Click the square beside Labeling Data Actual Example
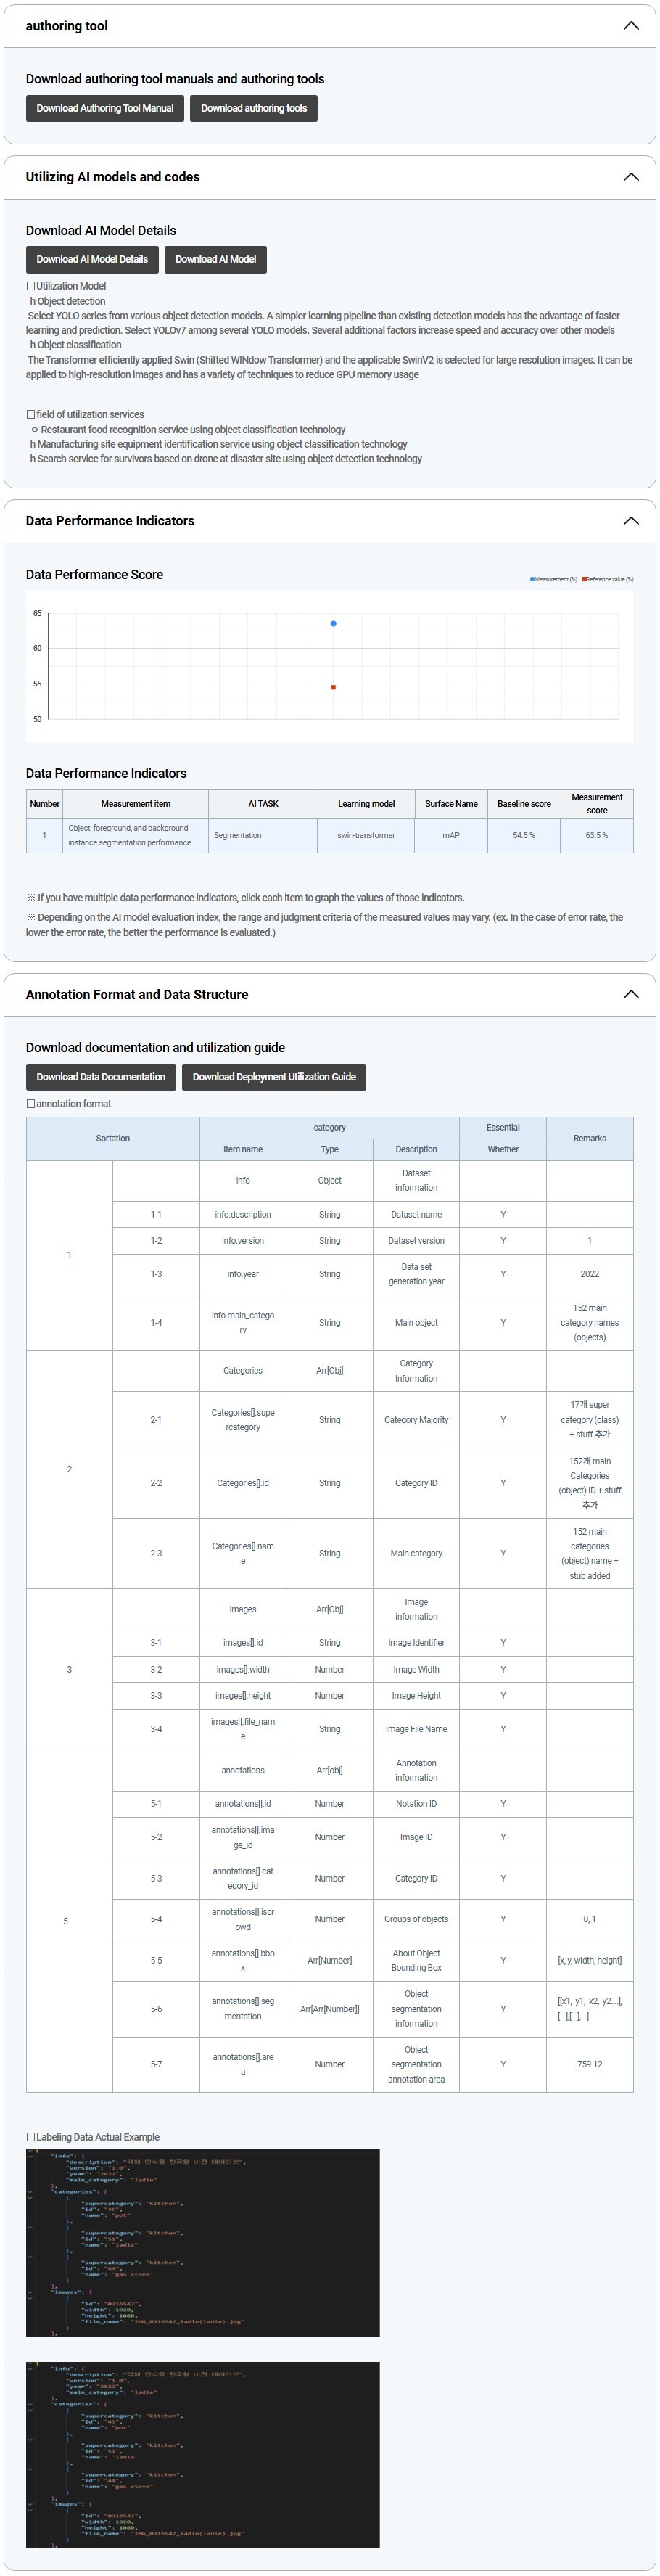Screen dimensions: 660x2576 [31, 2137]
